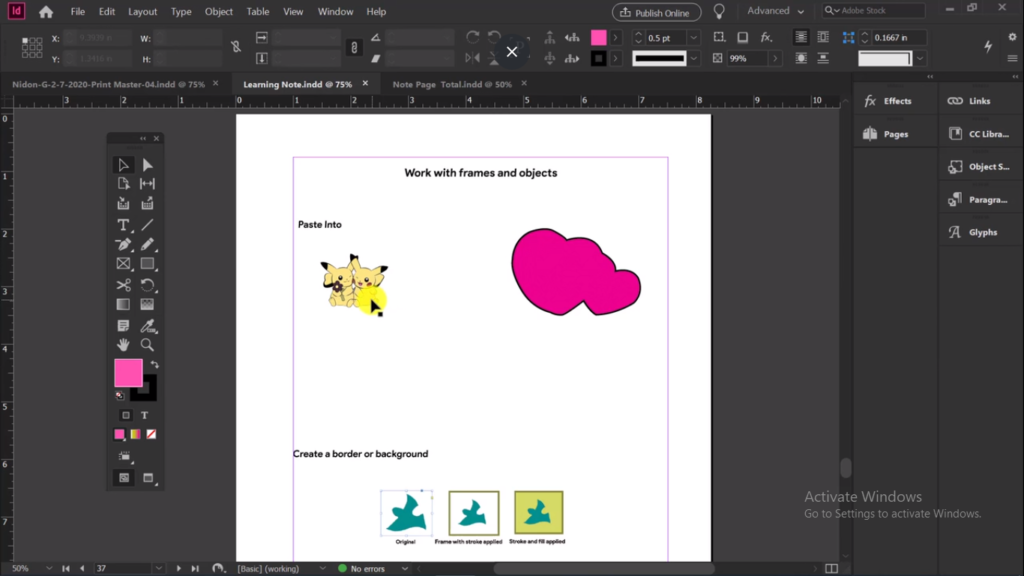Select the Note tool
Image resolution: width=1024 pixels, height=576 pixels.
click(123, 325)
